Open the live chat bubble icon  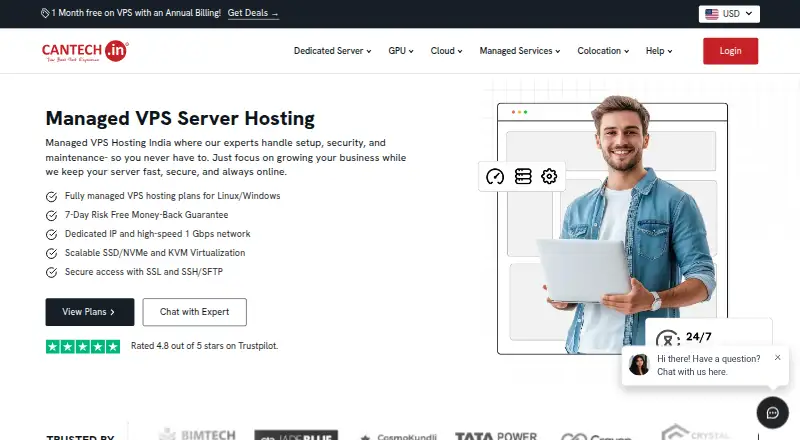pos(772,412)
